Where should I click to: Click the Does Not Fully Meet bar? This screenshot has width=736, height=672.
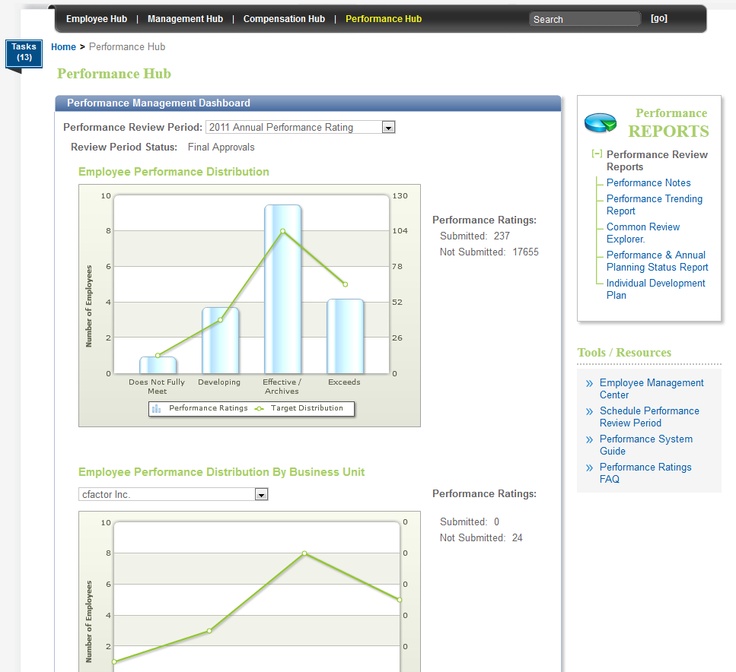point(158,365)
